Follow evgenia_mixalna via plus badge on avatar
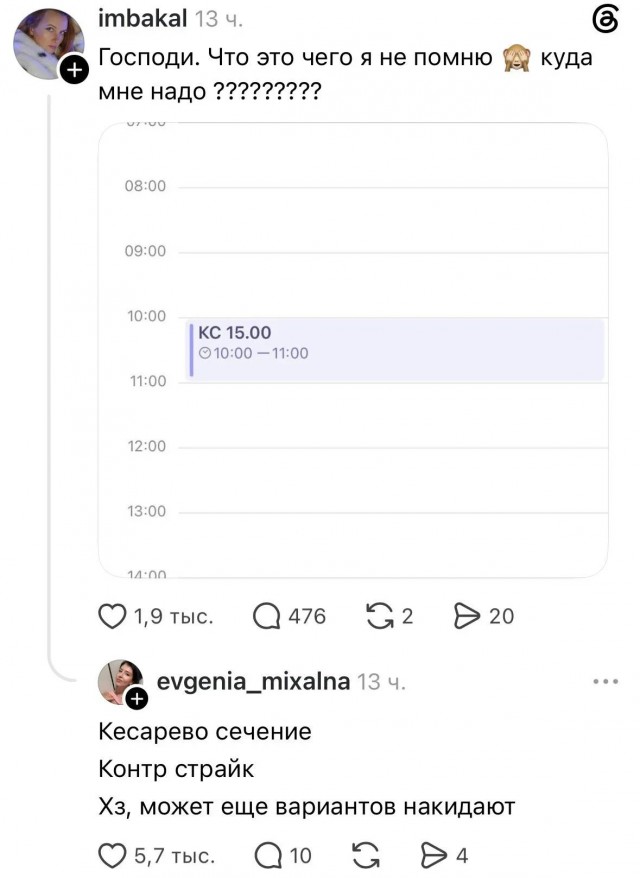This screenshot has width=640, height=878. (x=137, y=699)
